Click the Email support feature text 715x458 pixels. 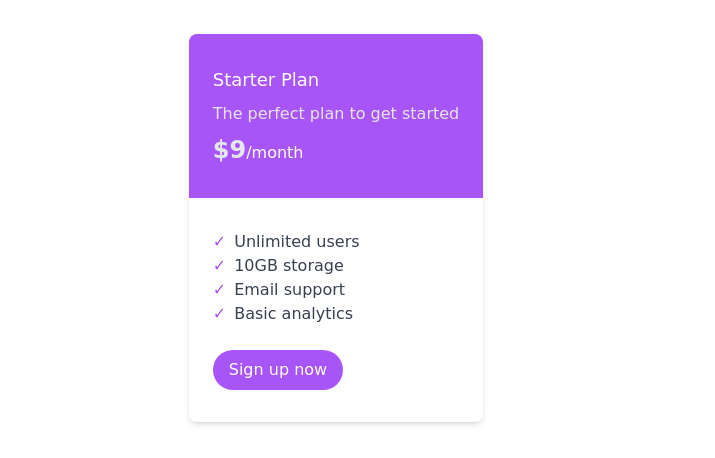289,290
